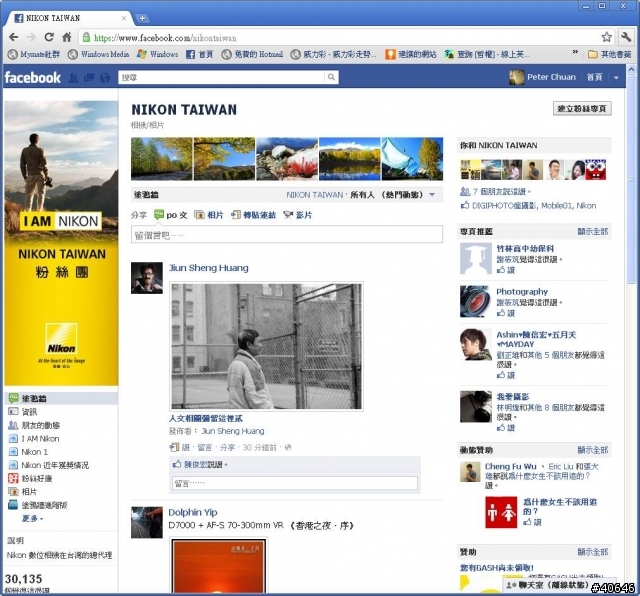Open Facebook 首頁 bookmark

(x=200, y=54)
